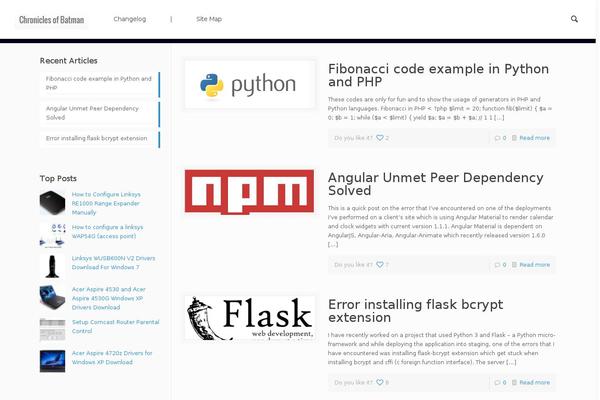600x400 pixels.
Task: Select flask bcrypt entry in Recent Articles
Action: coord(99,139)
